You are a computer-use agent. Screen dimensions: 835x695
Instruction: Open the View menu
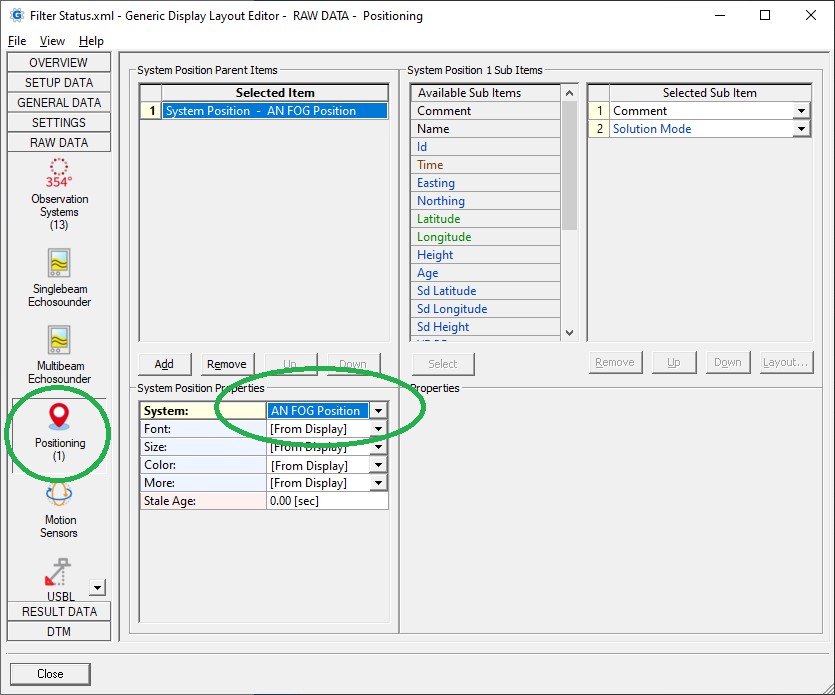click(52, 41)
